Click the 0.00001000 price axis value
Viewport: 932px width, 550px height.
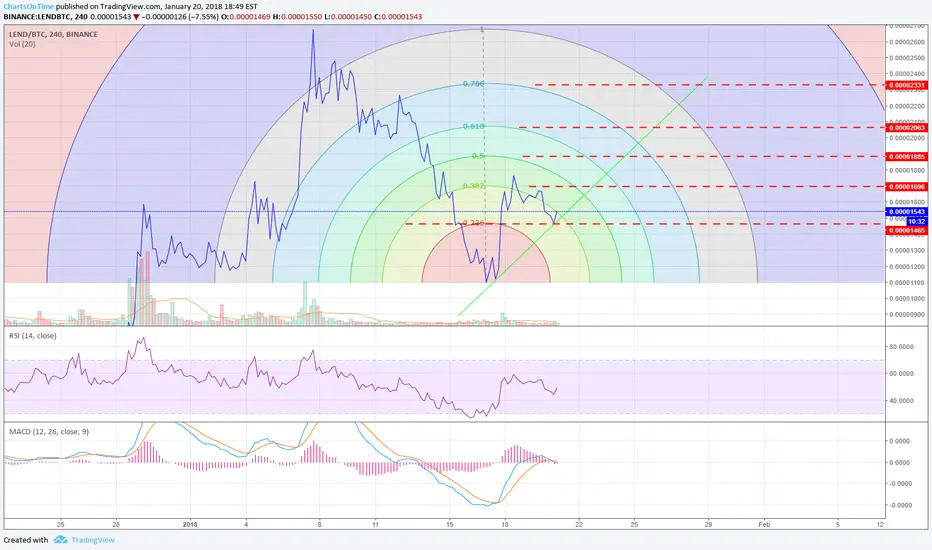pos(908,298)
